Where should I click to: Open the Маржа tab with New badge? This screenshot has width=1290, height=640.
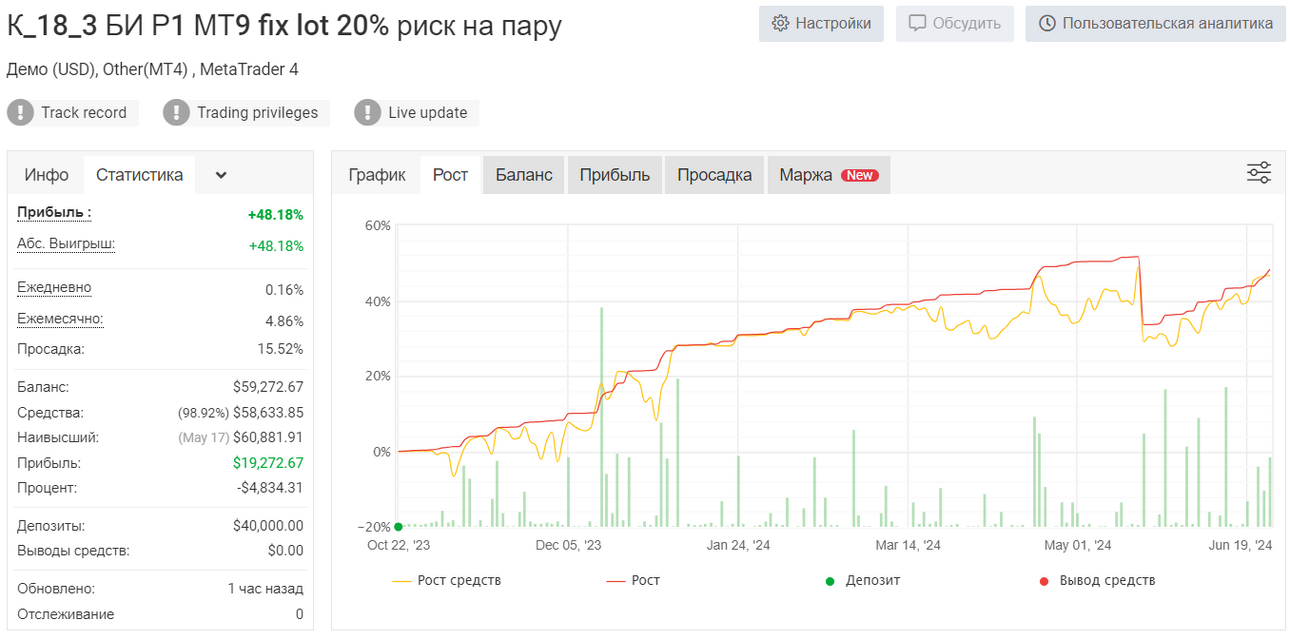[x=828, y=175]
